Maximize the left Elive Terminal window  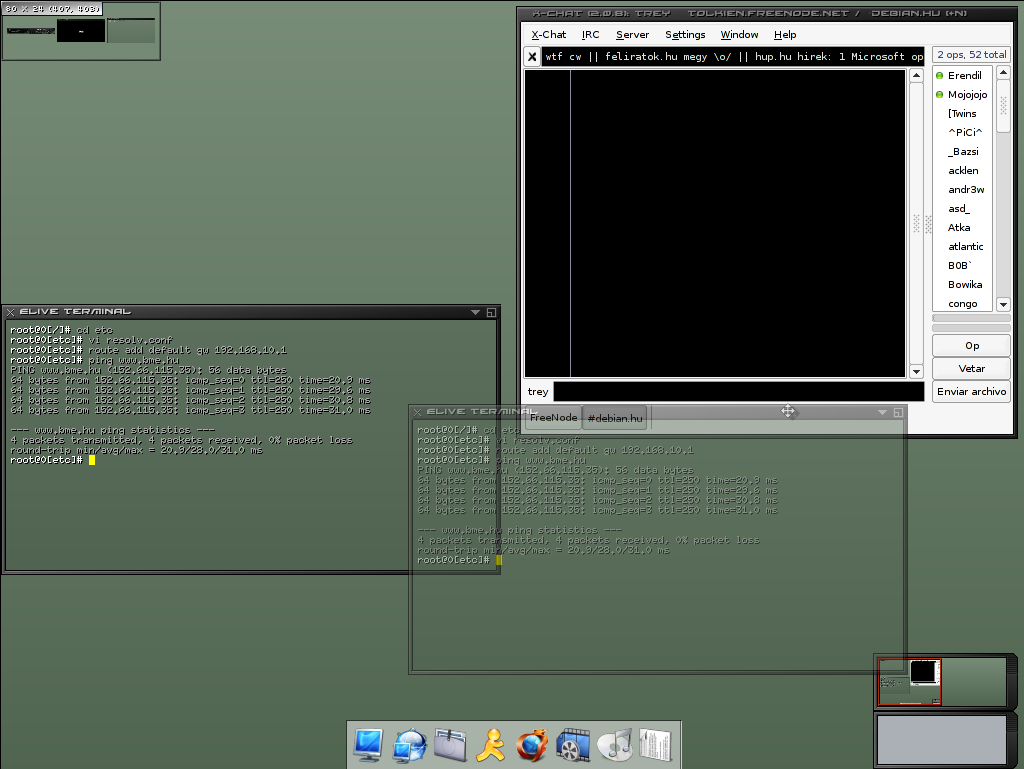[x=491, y=313]
